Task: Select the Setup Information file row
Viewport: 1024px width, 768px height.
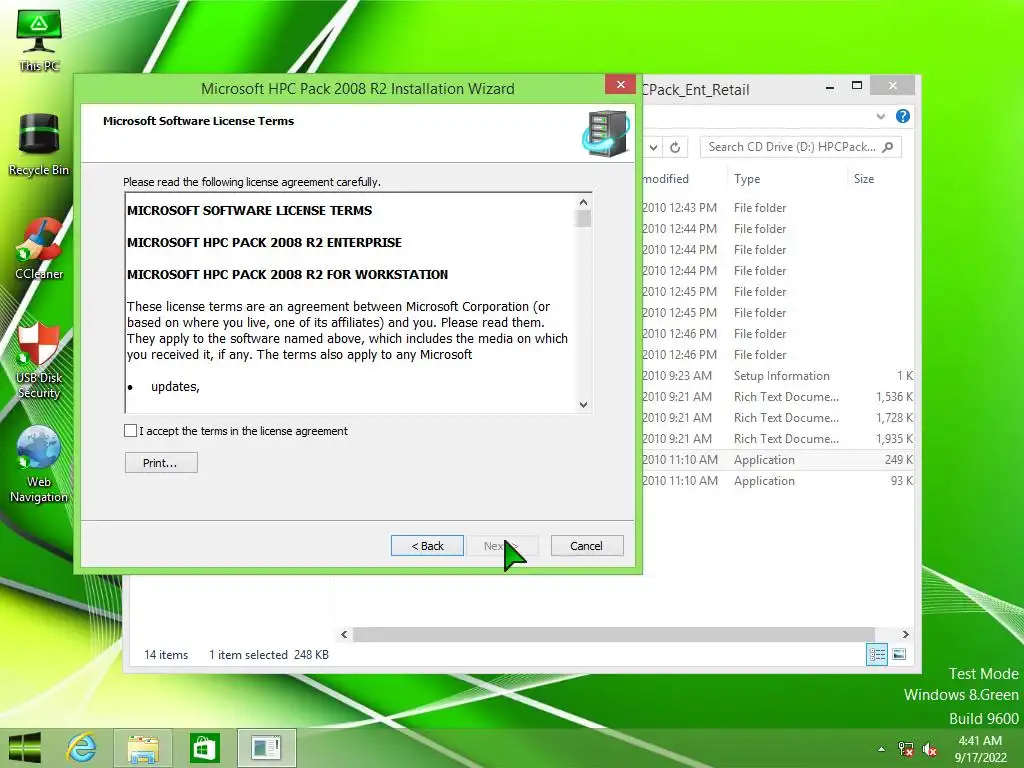Action: coord(778,376)
